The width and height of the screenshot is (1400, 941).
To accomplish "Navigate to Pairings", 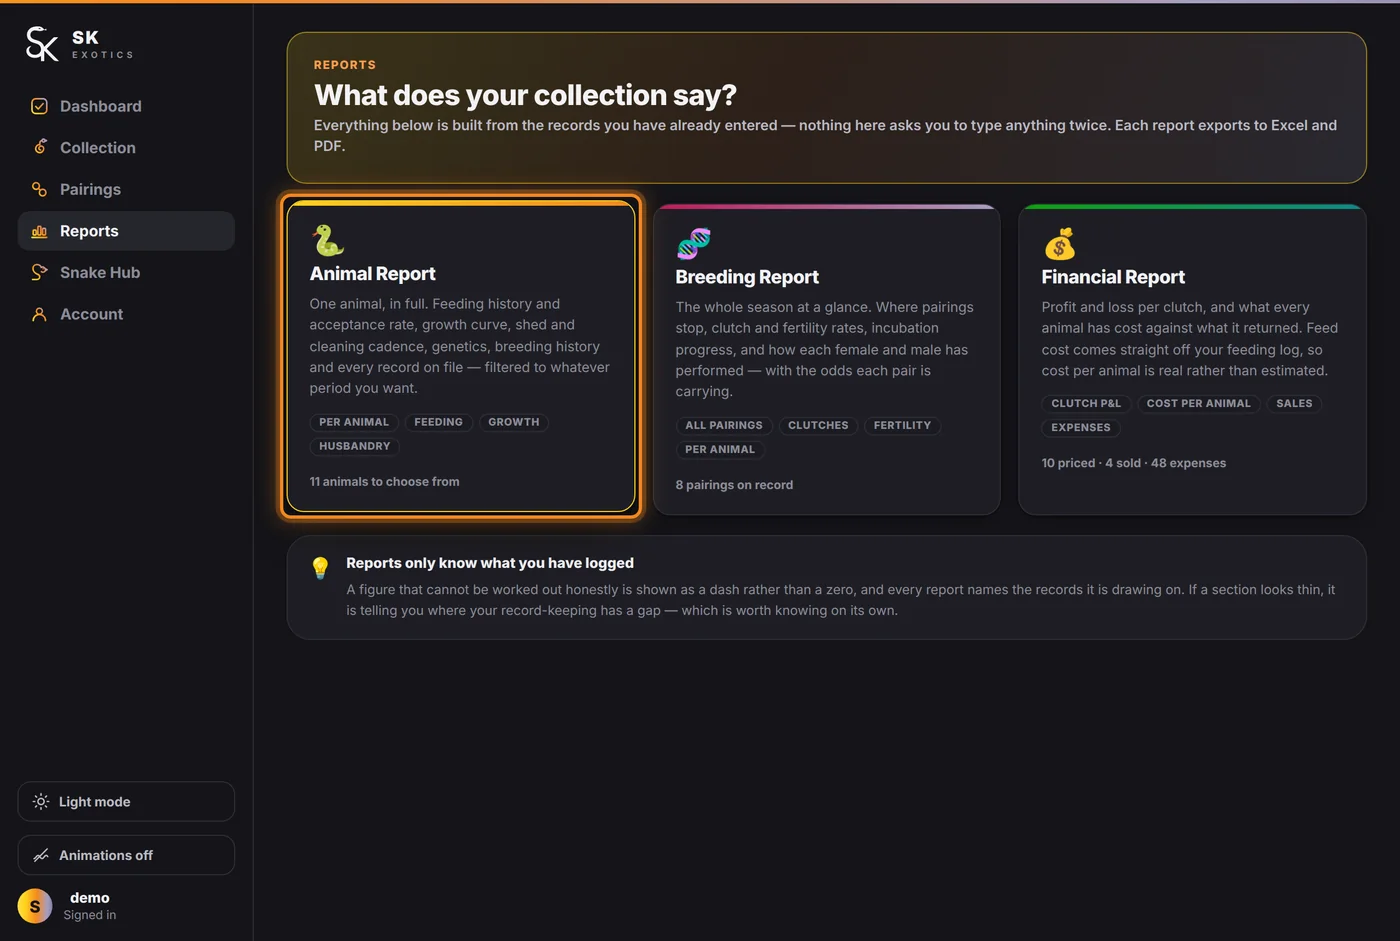I will pos(126,189).
